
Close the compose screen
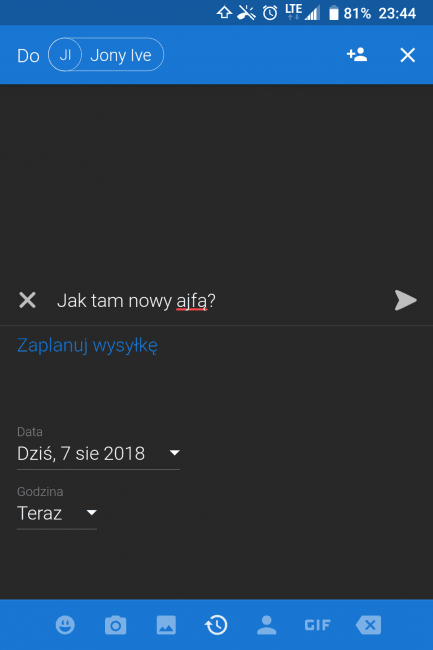pyautogui.click(x=408, y=55)
